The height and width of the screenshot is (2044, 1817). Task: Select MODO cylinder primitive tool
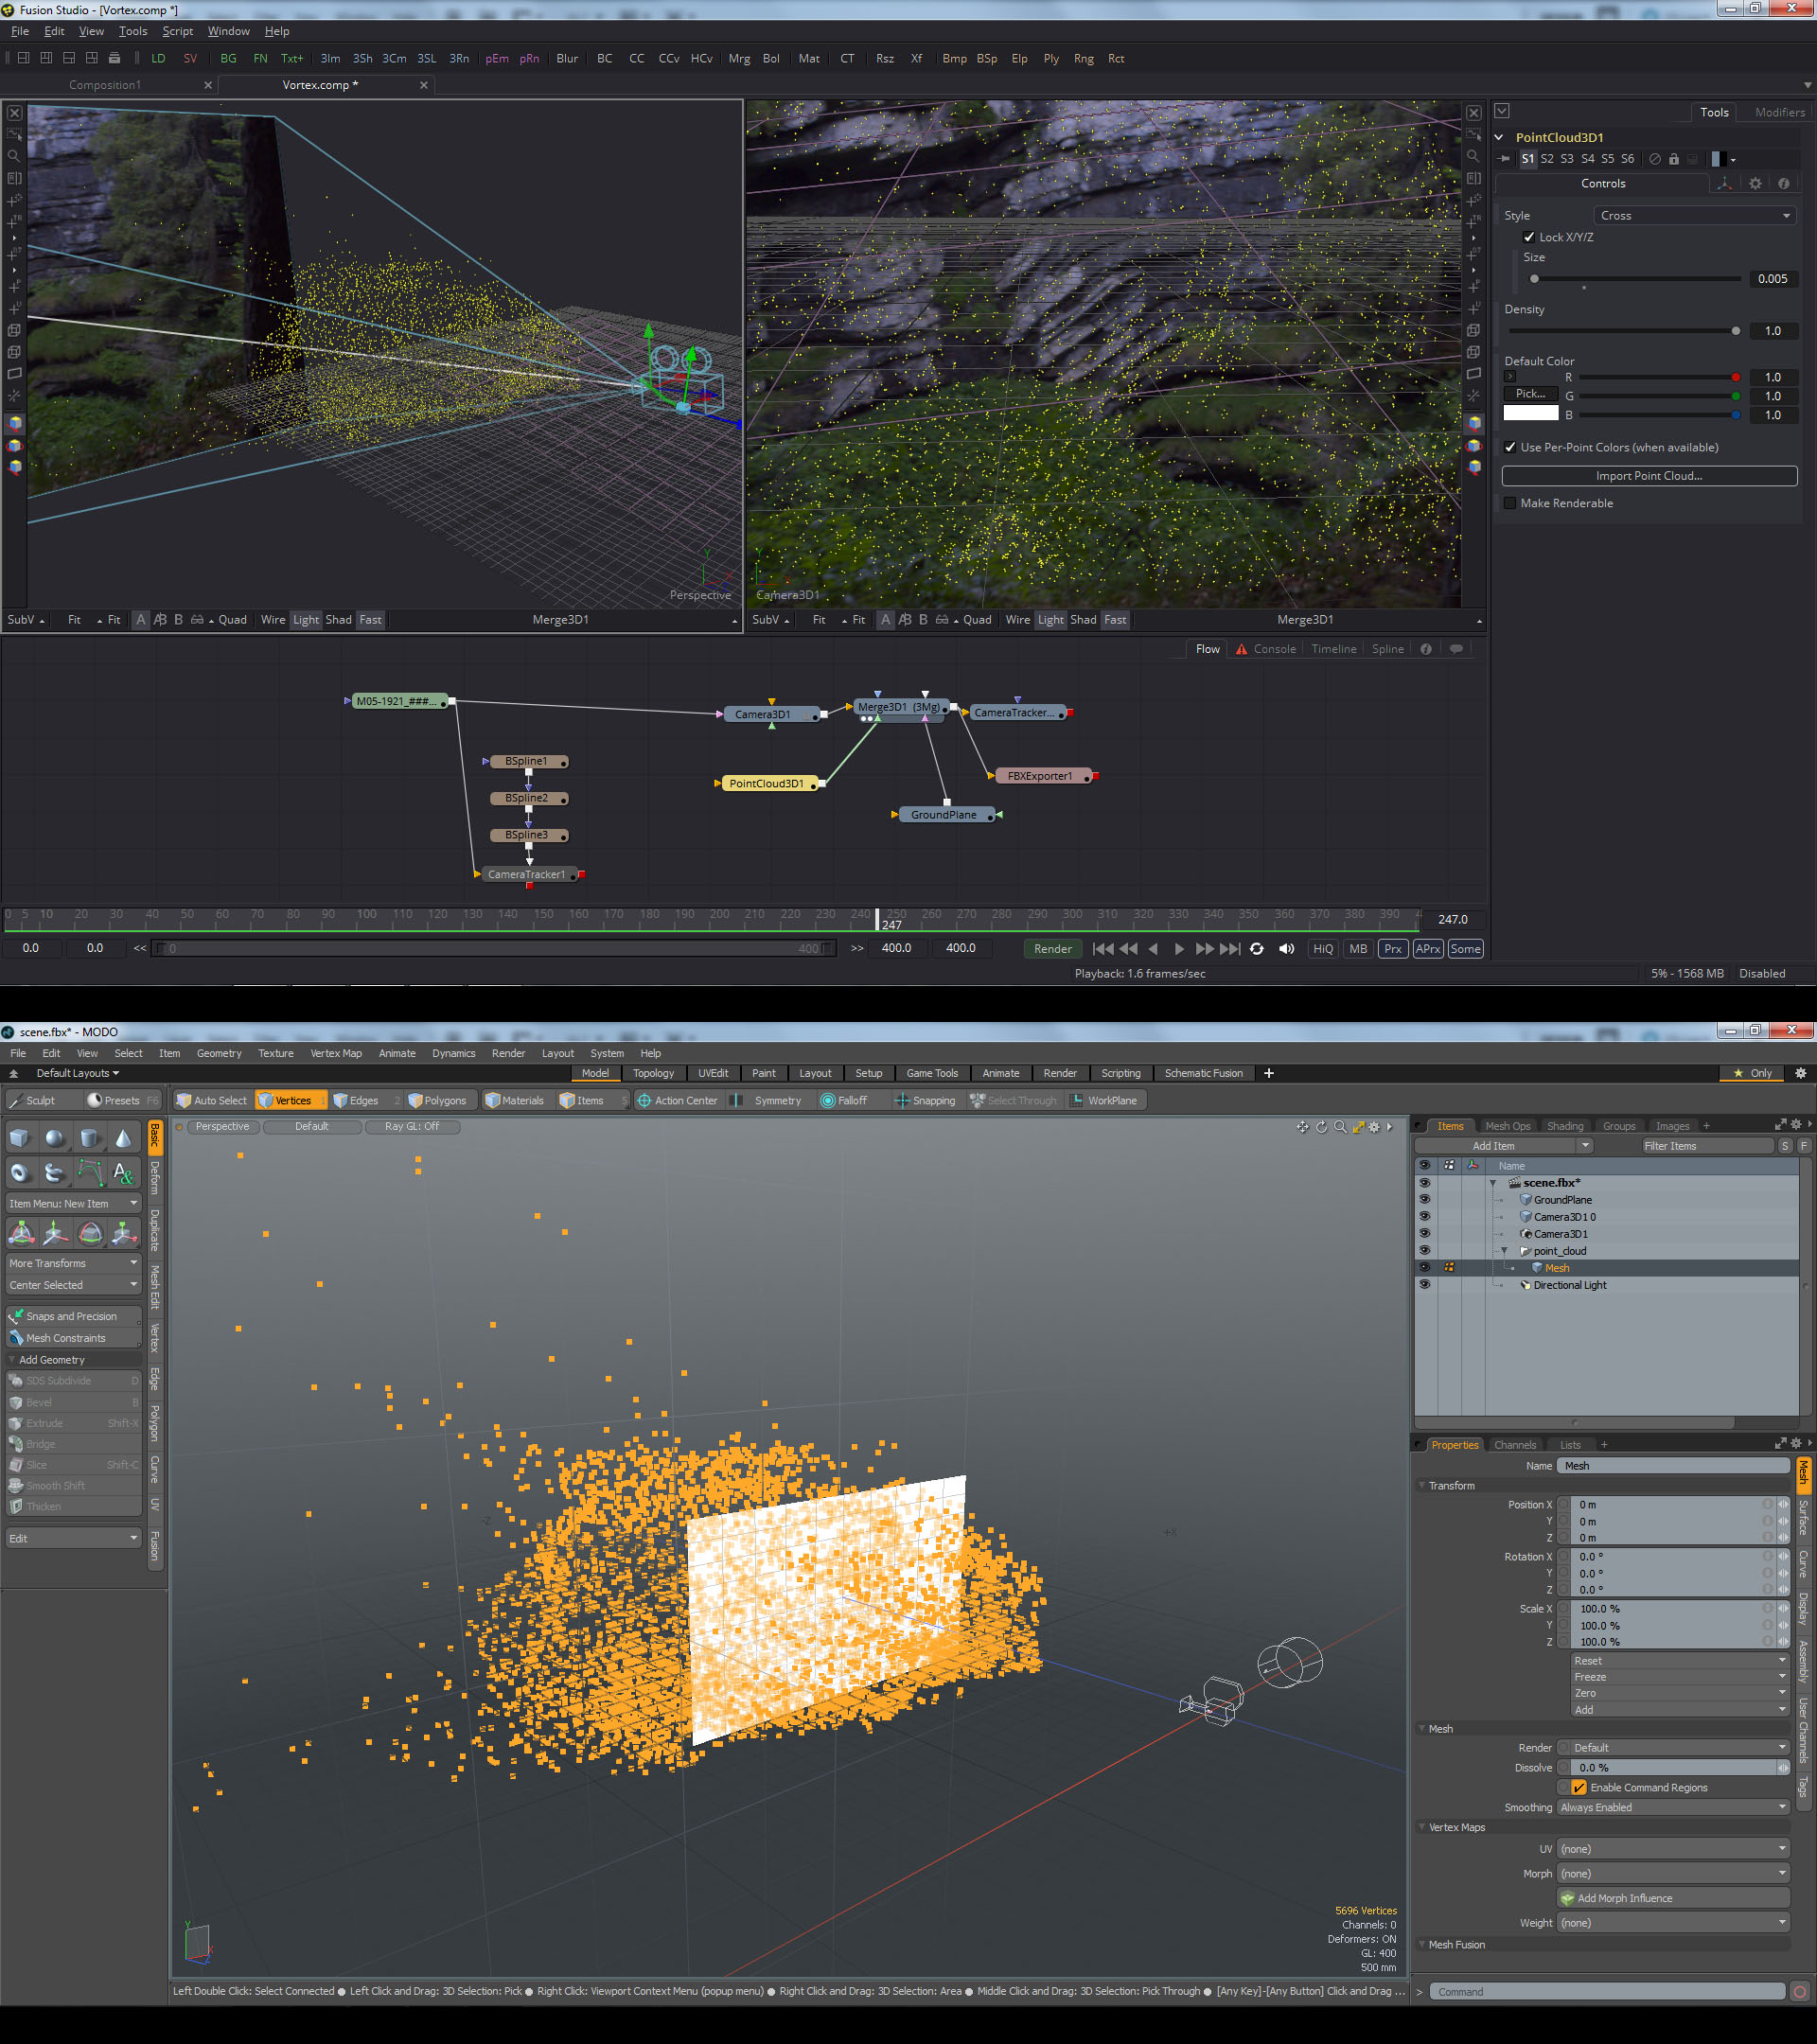[x=89, y=1138]
